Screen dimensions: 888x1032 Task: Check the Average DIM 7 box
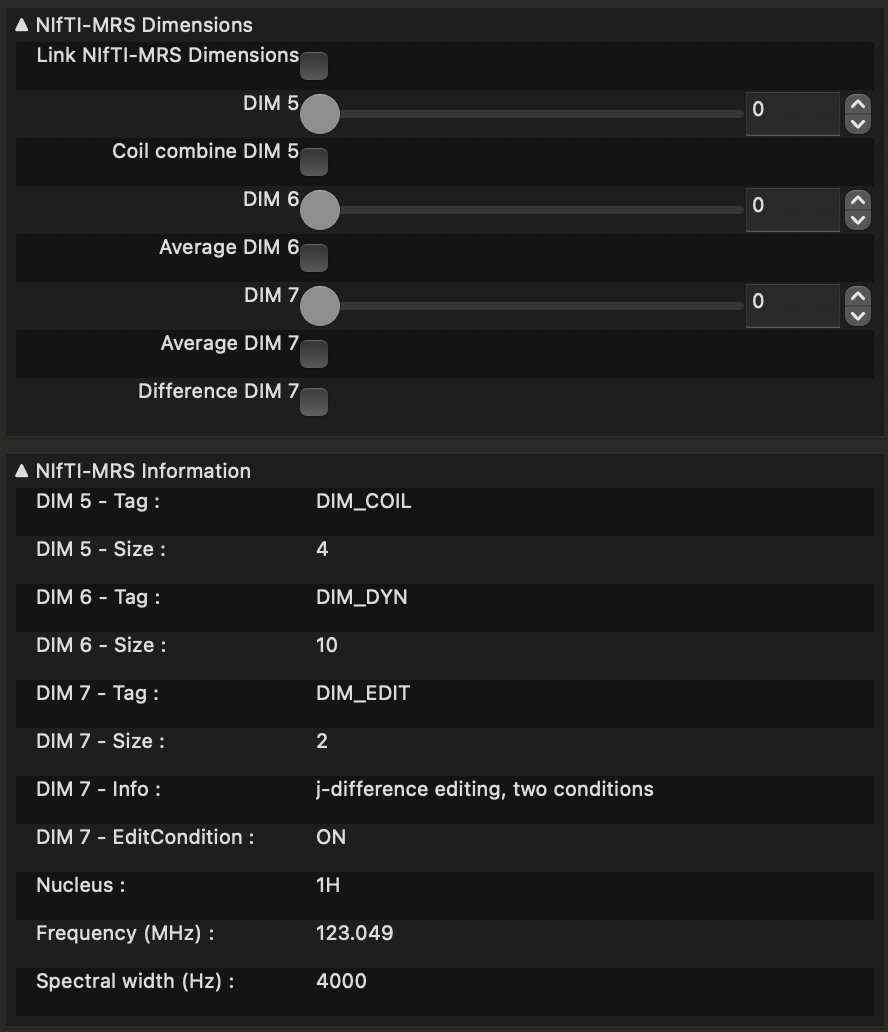coord(314,354)
